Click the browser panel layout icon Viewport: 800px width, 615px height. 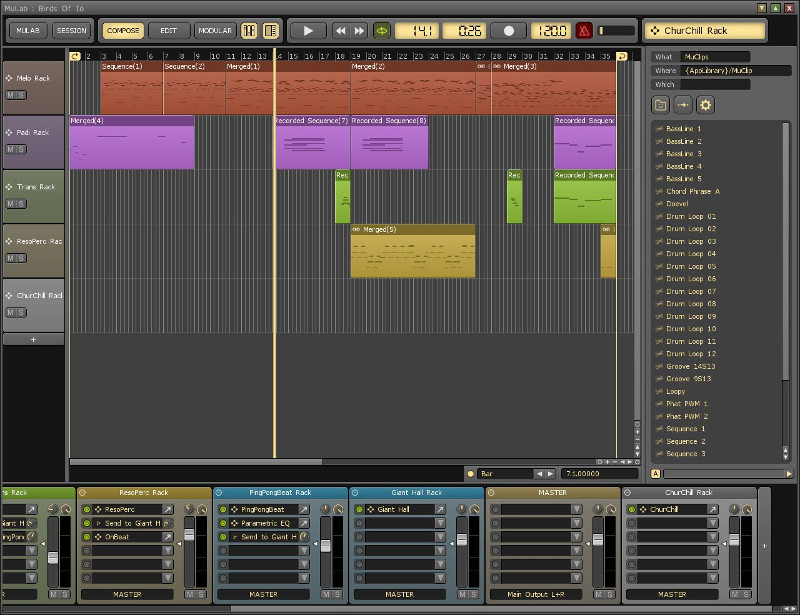tap(270, 31)
